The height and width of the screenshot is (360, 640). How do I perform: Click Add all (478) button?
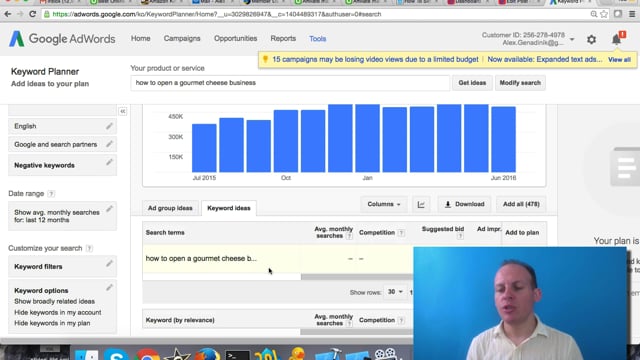[521, 204]
